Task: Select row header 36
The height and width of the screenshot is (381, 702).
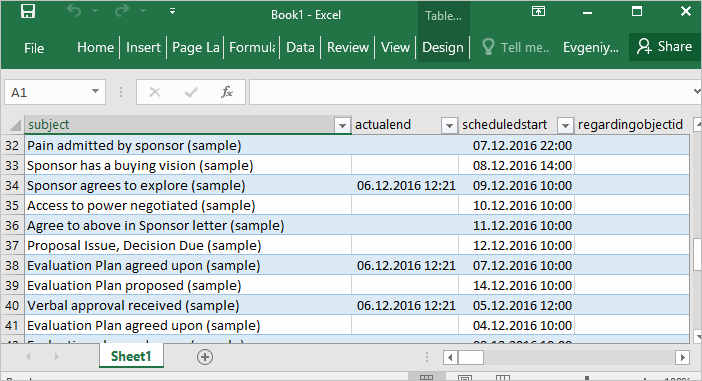Action: tap(12, 225)
